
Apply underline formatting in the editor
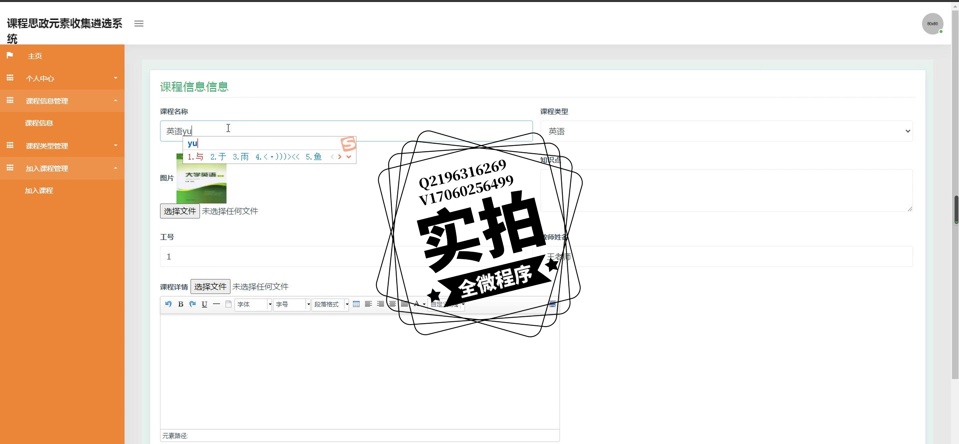204,304
